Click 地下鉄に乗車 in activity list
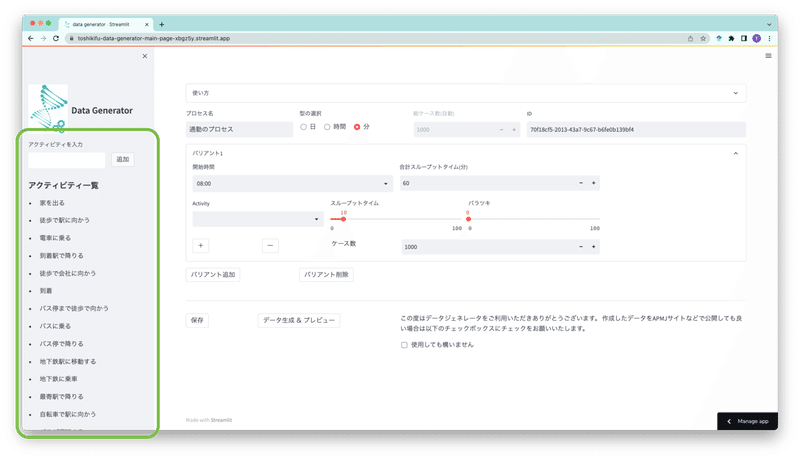The width and height of the screenshot is (800, 459). pyautogui.click(x=59, y=379)
